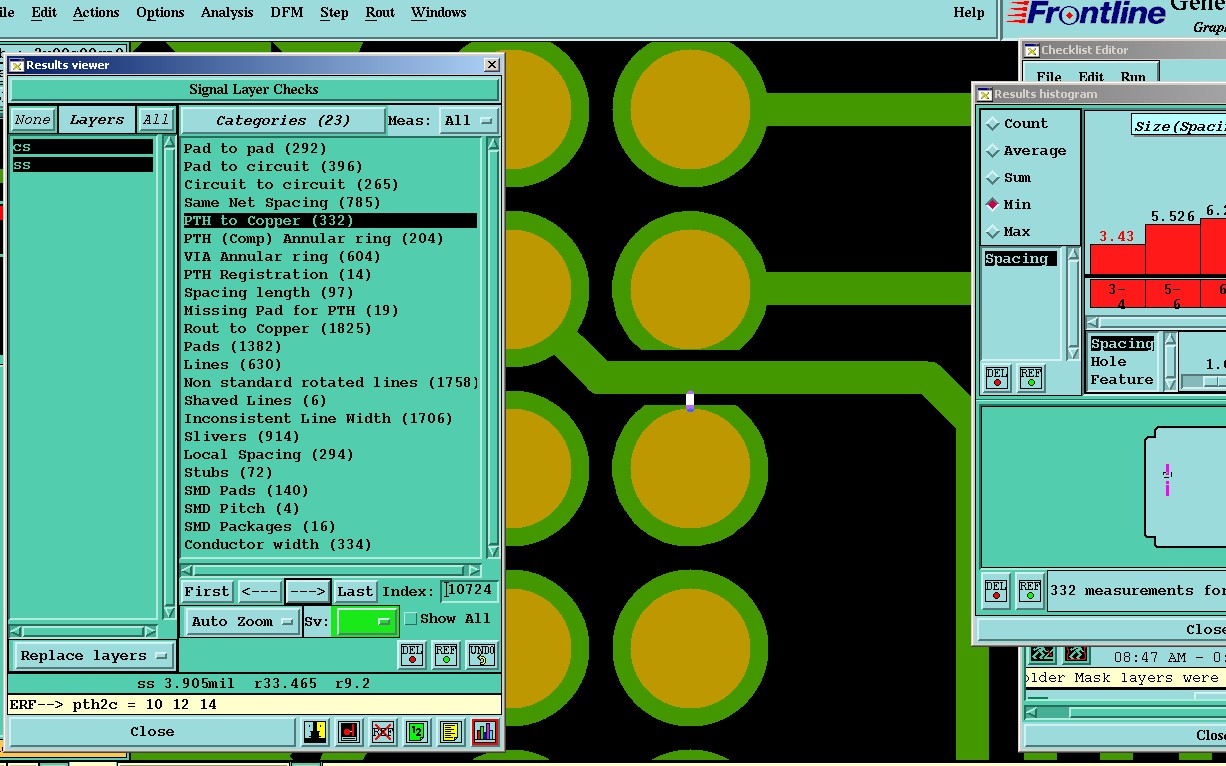The image size is (1226, 766).
Task: Open the Replace layers dropdown
Action: click(94, 656)
